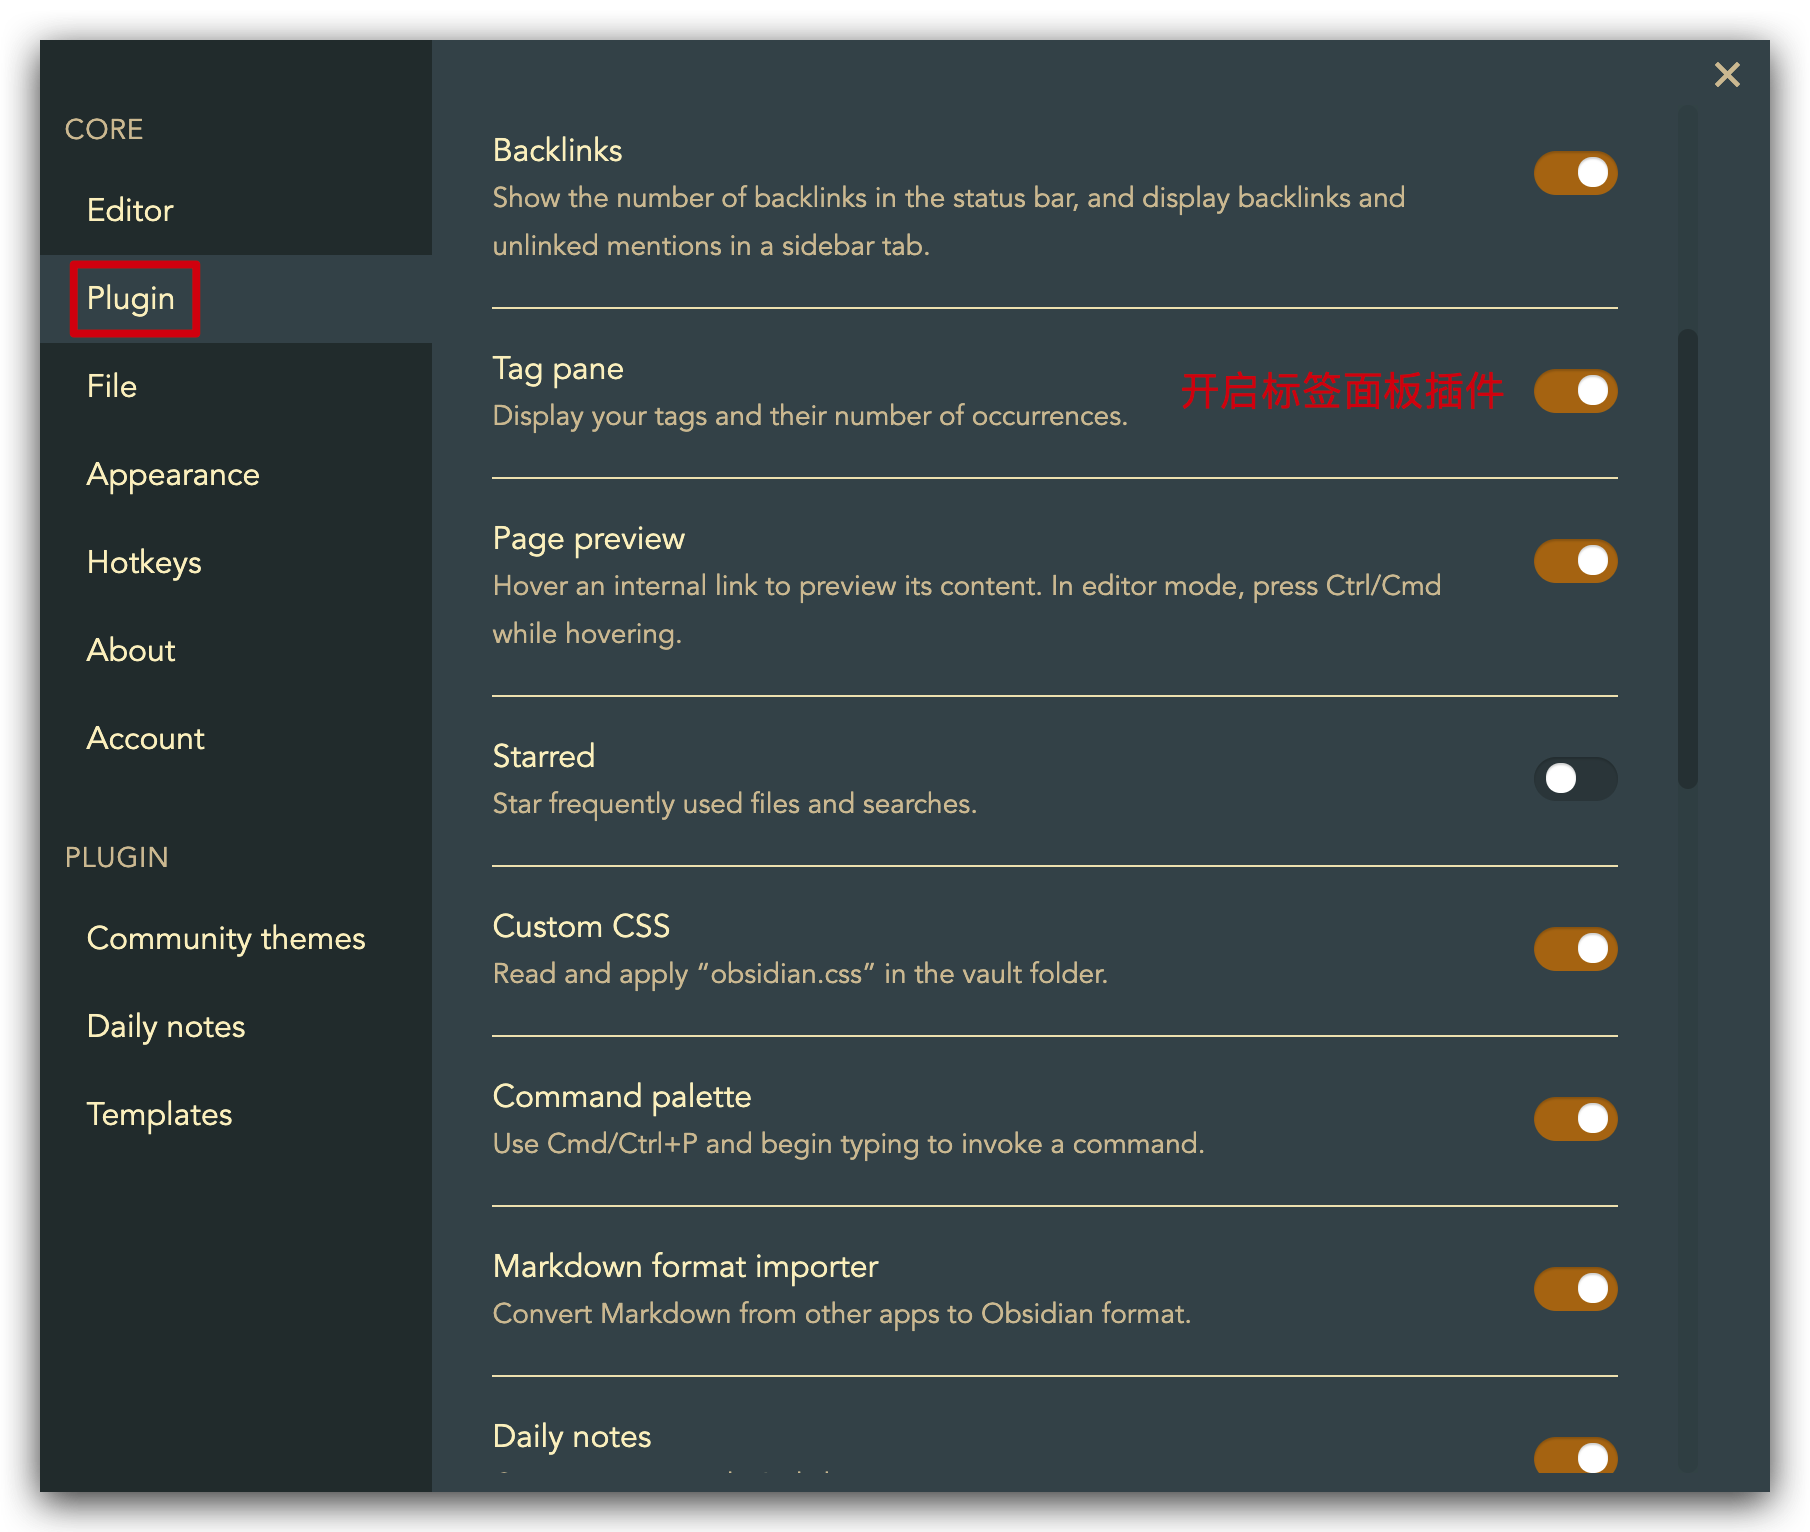
Task: Toggle the Backlinks plugin switch
Action: [1576, 173]
